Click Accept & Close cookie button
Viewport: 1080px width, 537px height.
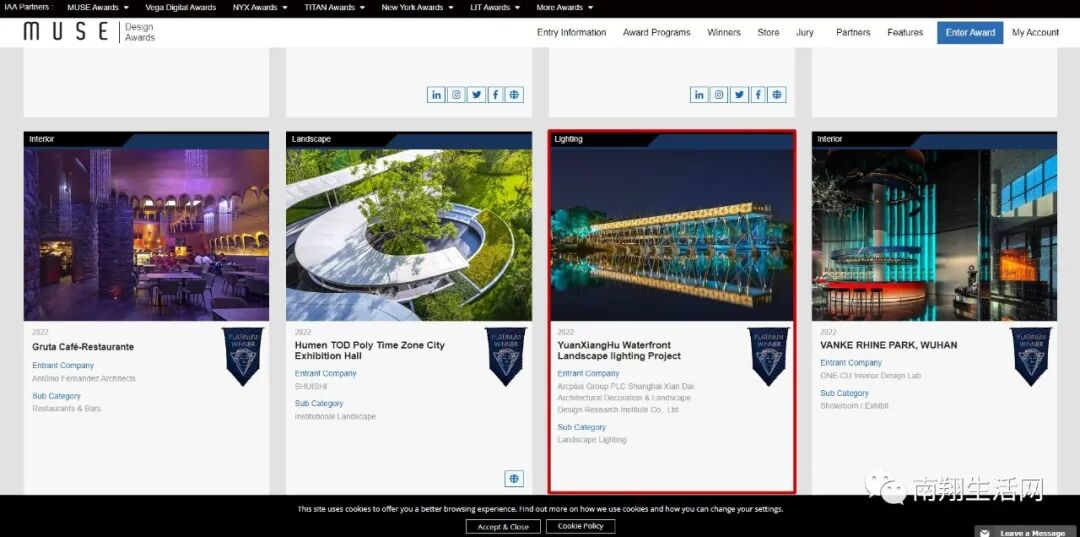[x=503, y=527]
